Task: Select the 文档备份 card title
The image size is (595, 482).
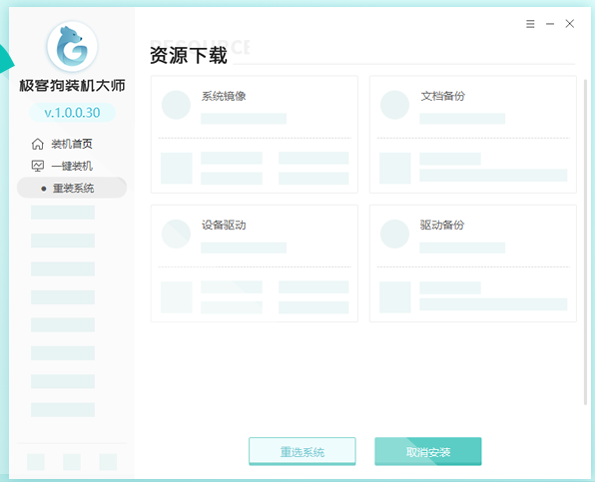Action: pos(442,96)
